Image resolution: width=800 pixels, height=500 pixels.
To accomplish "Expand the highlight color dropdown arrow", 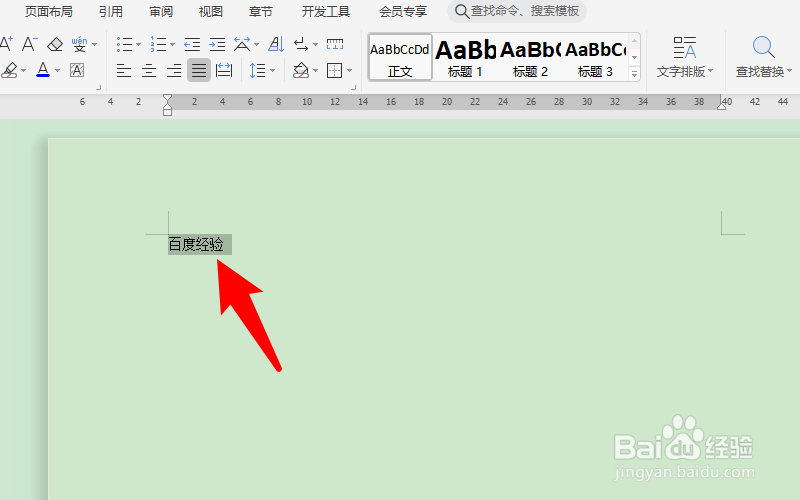I will tap(23, 70).
